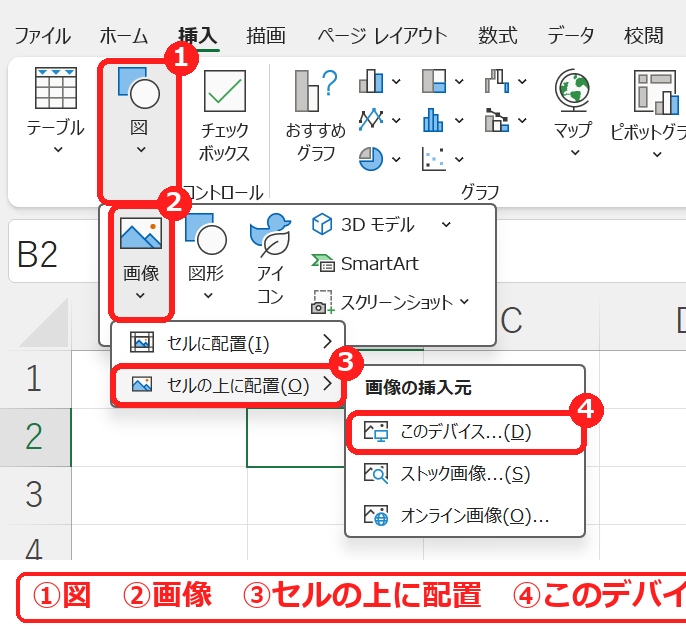Expand scatter chart dropdown arrow

click(459, 159)
